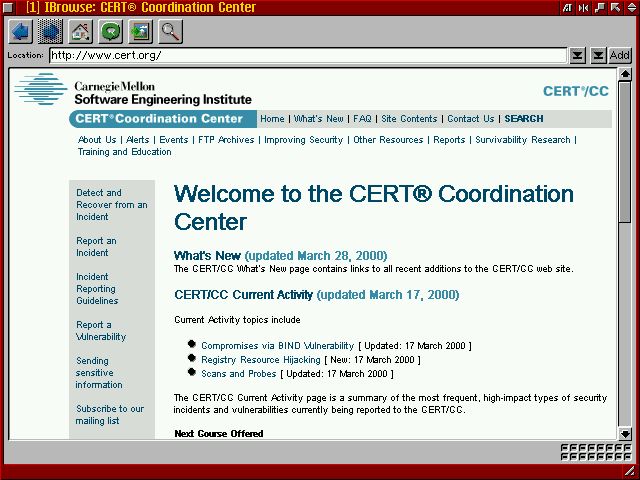This screenshot has width=640, height=480.
Task: Click the CERT Coordination Center banner
Action: point(163,119)
